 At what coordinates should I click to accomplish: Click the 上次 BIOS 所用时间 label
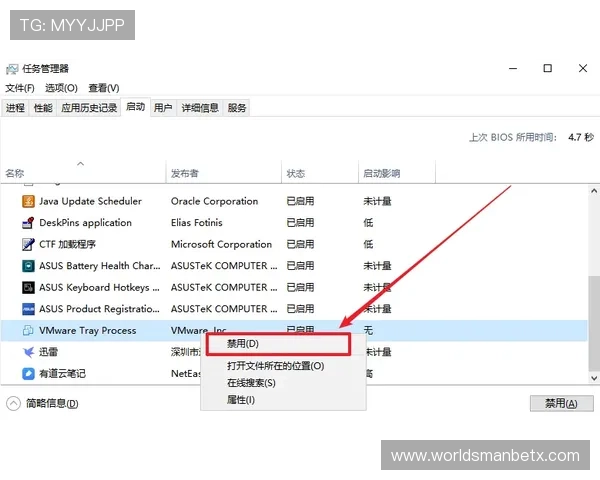point(513,137)
